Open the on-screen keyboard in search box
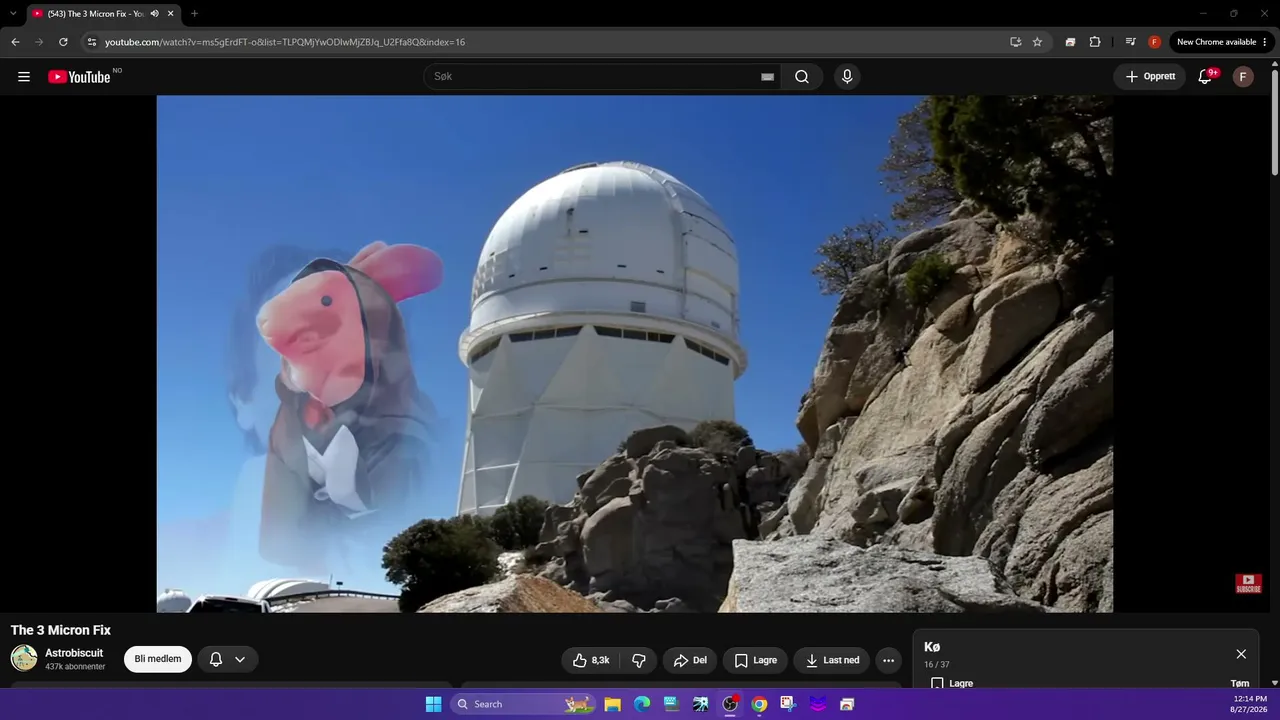This screenshot has height=720, width=1280. click(768, 77)
